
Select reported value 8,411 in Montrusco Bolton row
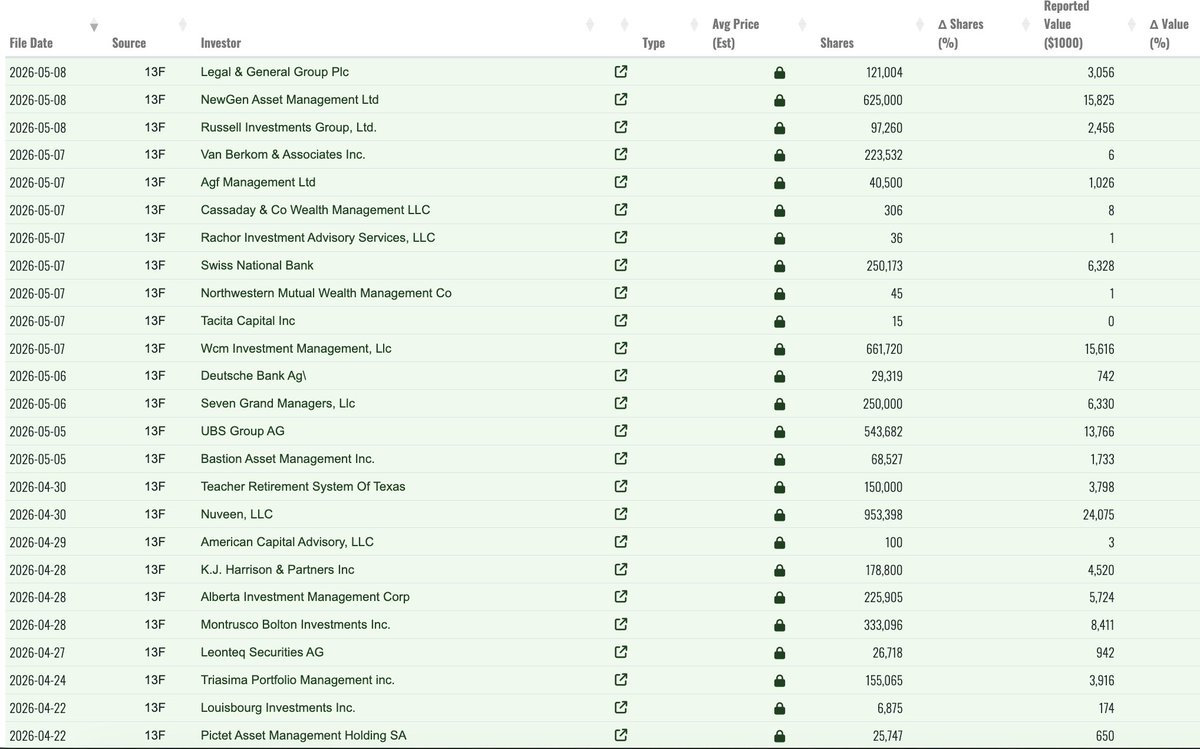[x=1100, y=625]
